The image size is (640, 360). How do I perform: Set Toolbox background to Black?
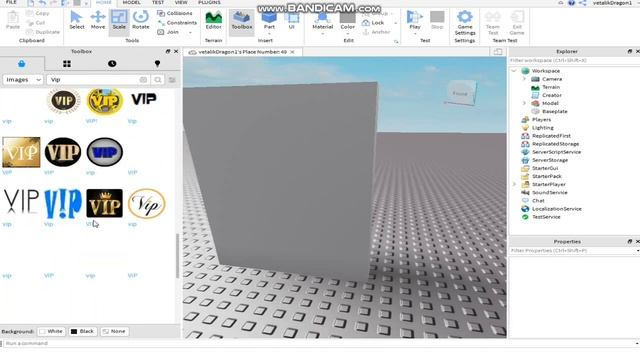coord(82,331)
